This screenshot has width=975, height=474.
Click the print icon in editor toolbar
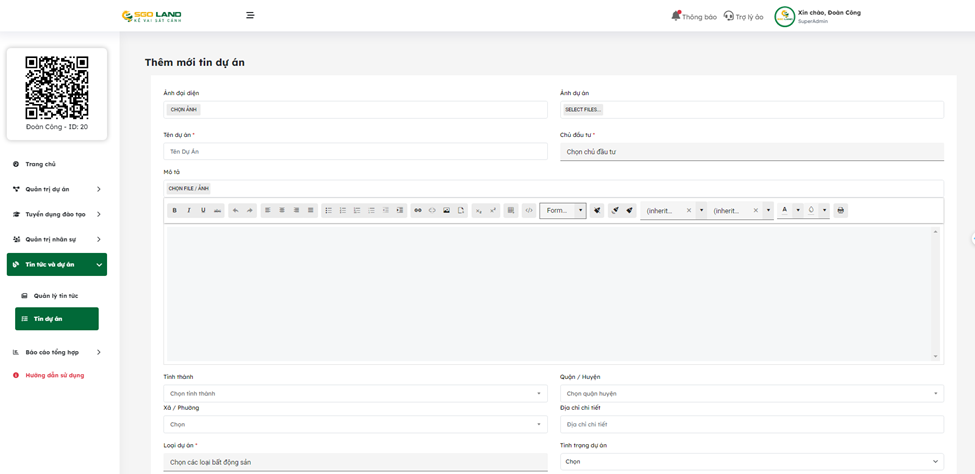[x=840, y=211]
